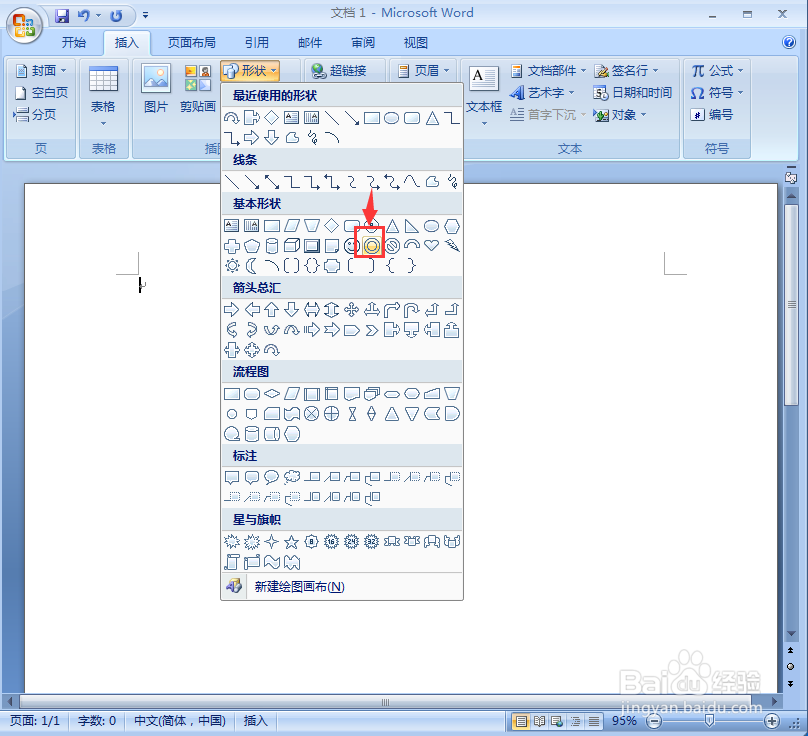Open the Page Layout (页面布局) tab
Viewport: 808px width, 736px height.
click(192, 43)
